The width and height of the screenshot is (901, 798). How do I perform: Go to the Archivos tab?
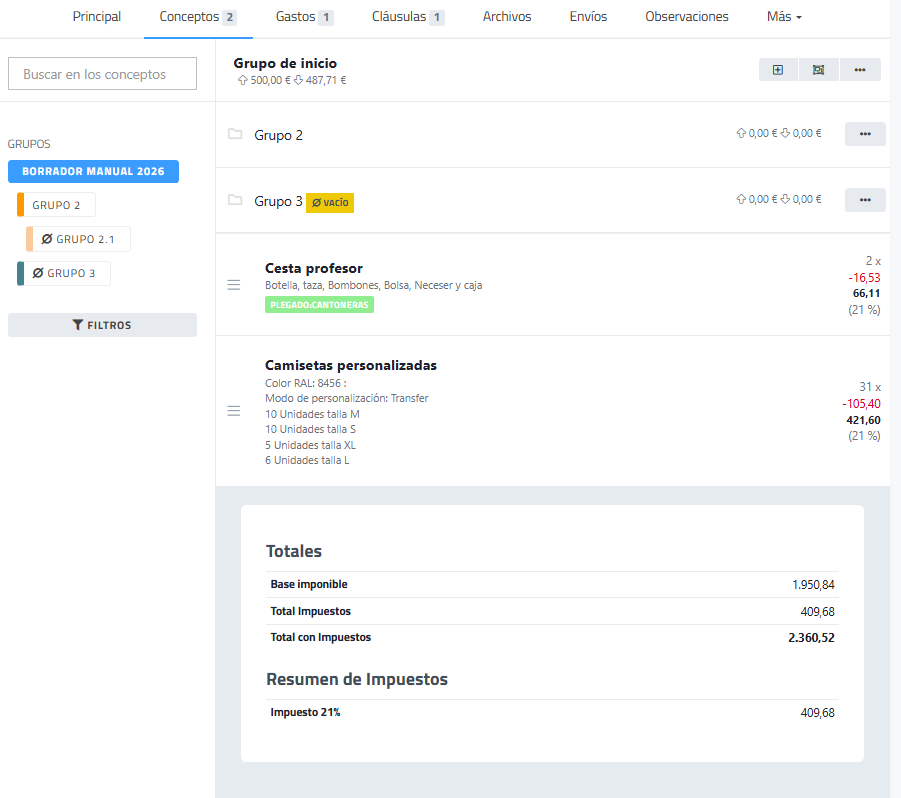507,17
